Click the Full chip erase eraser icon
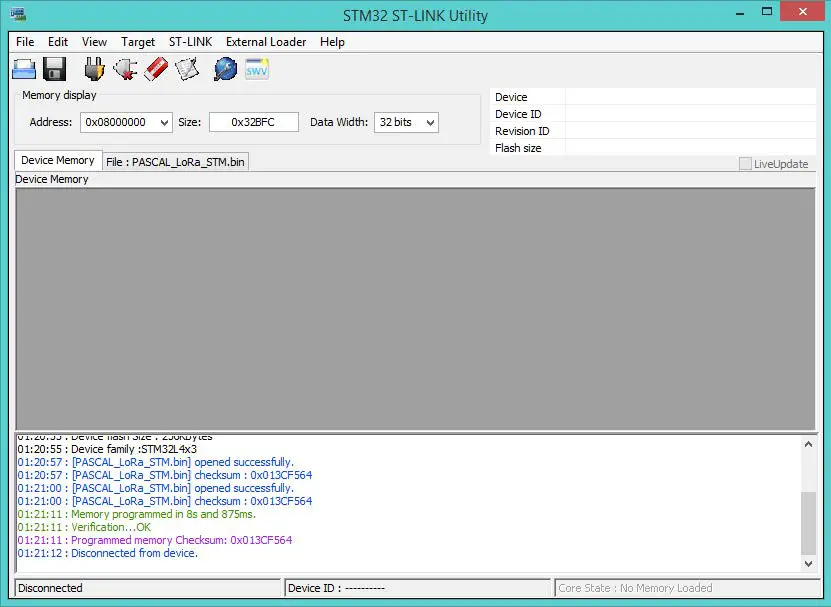Screen dimensions: 831x607 click(156, 69)
